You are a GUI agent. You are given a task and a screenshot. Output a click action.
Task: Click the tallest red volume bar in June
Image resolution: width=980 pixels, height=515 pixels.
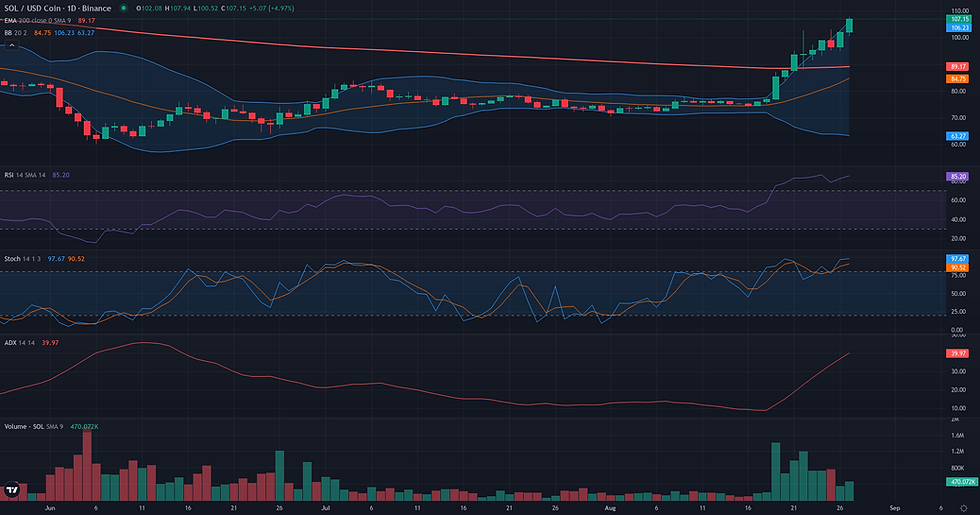point(87,465)
